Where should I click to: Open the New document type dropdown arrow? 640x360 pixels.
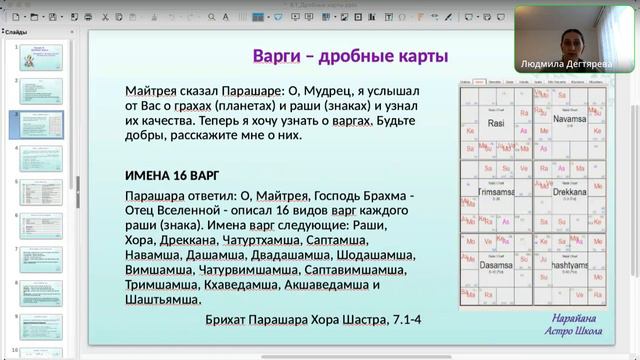tap(24, 17)
